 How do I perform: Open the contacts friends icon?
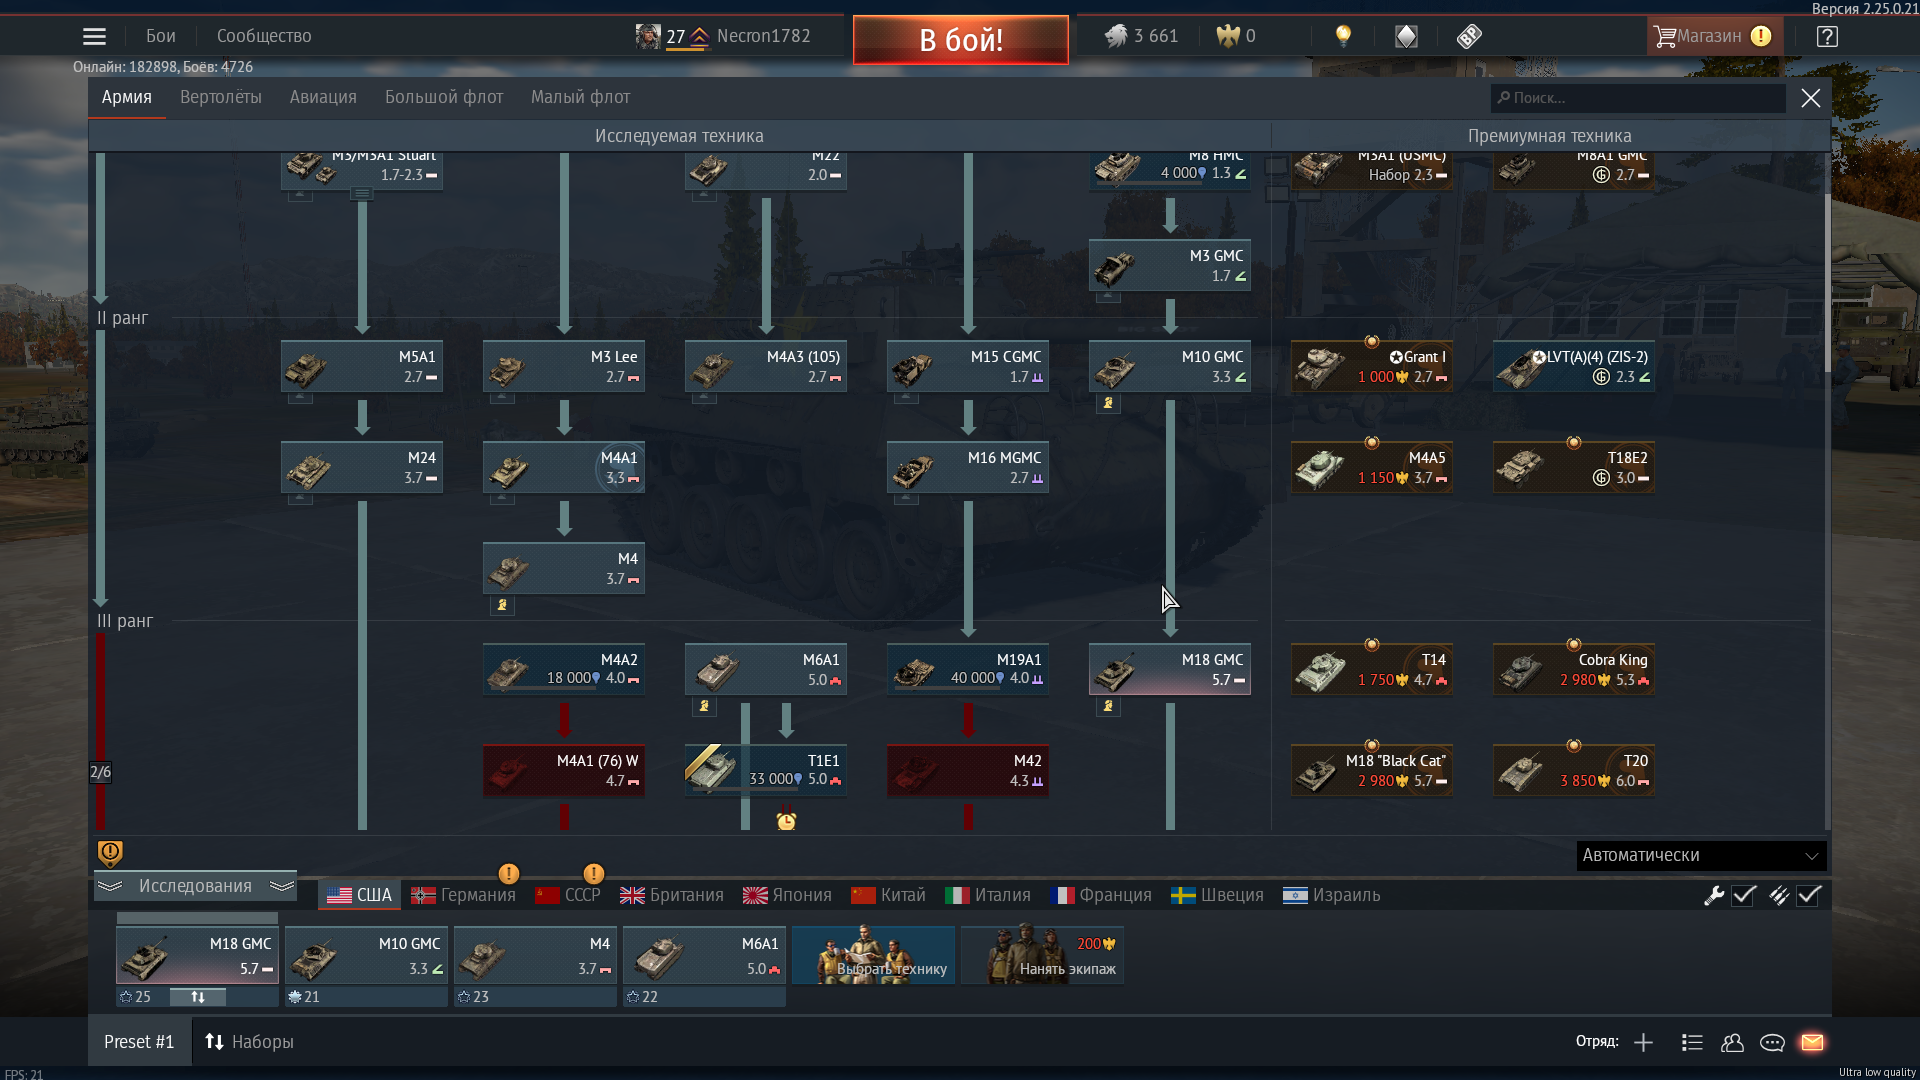coord(1732,1043)
